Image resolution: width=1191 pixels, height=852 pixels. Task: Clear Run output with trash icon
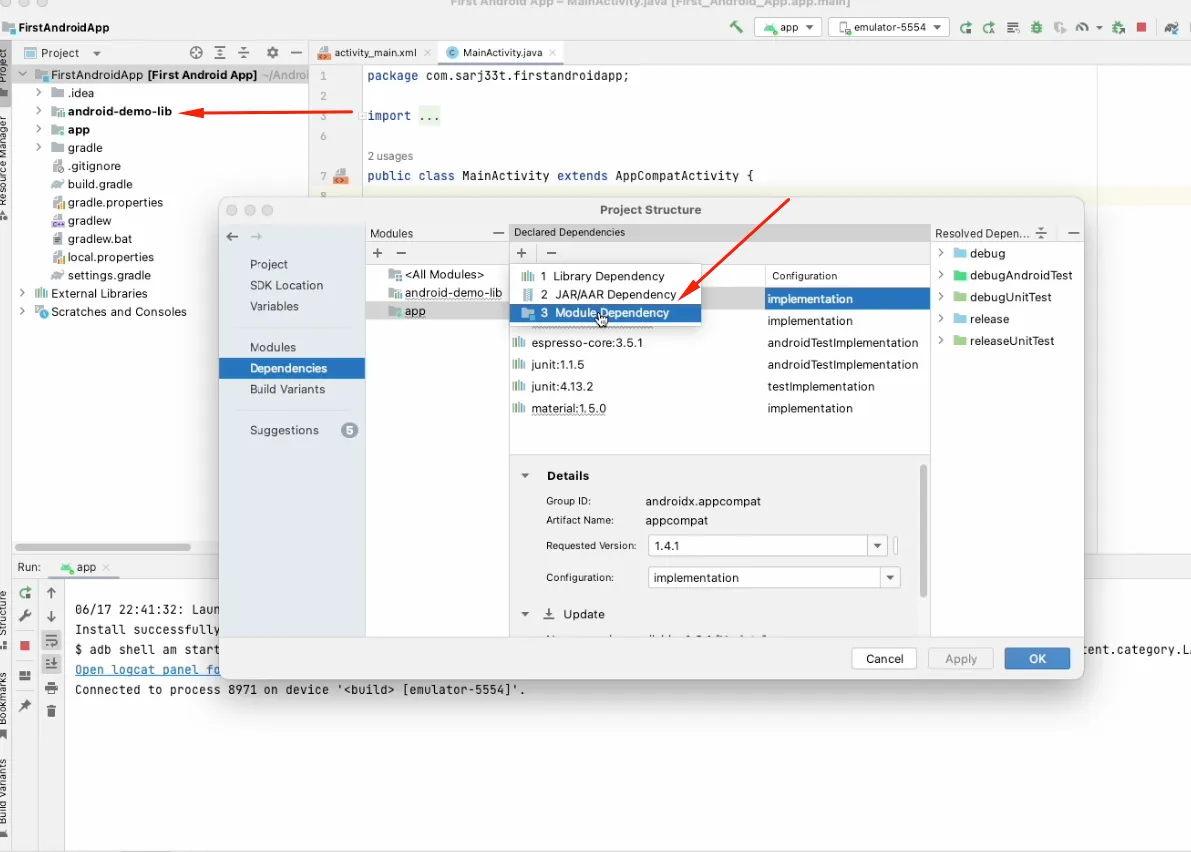click(51, 711)
